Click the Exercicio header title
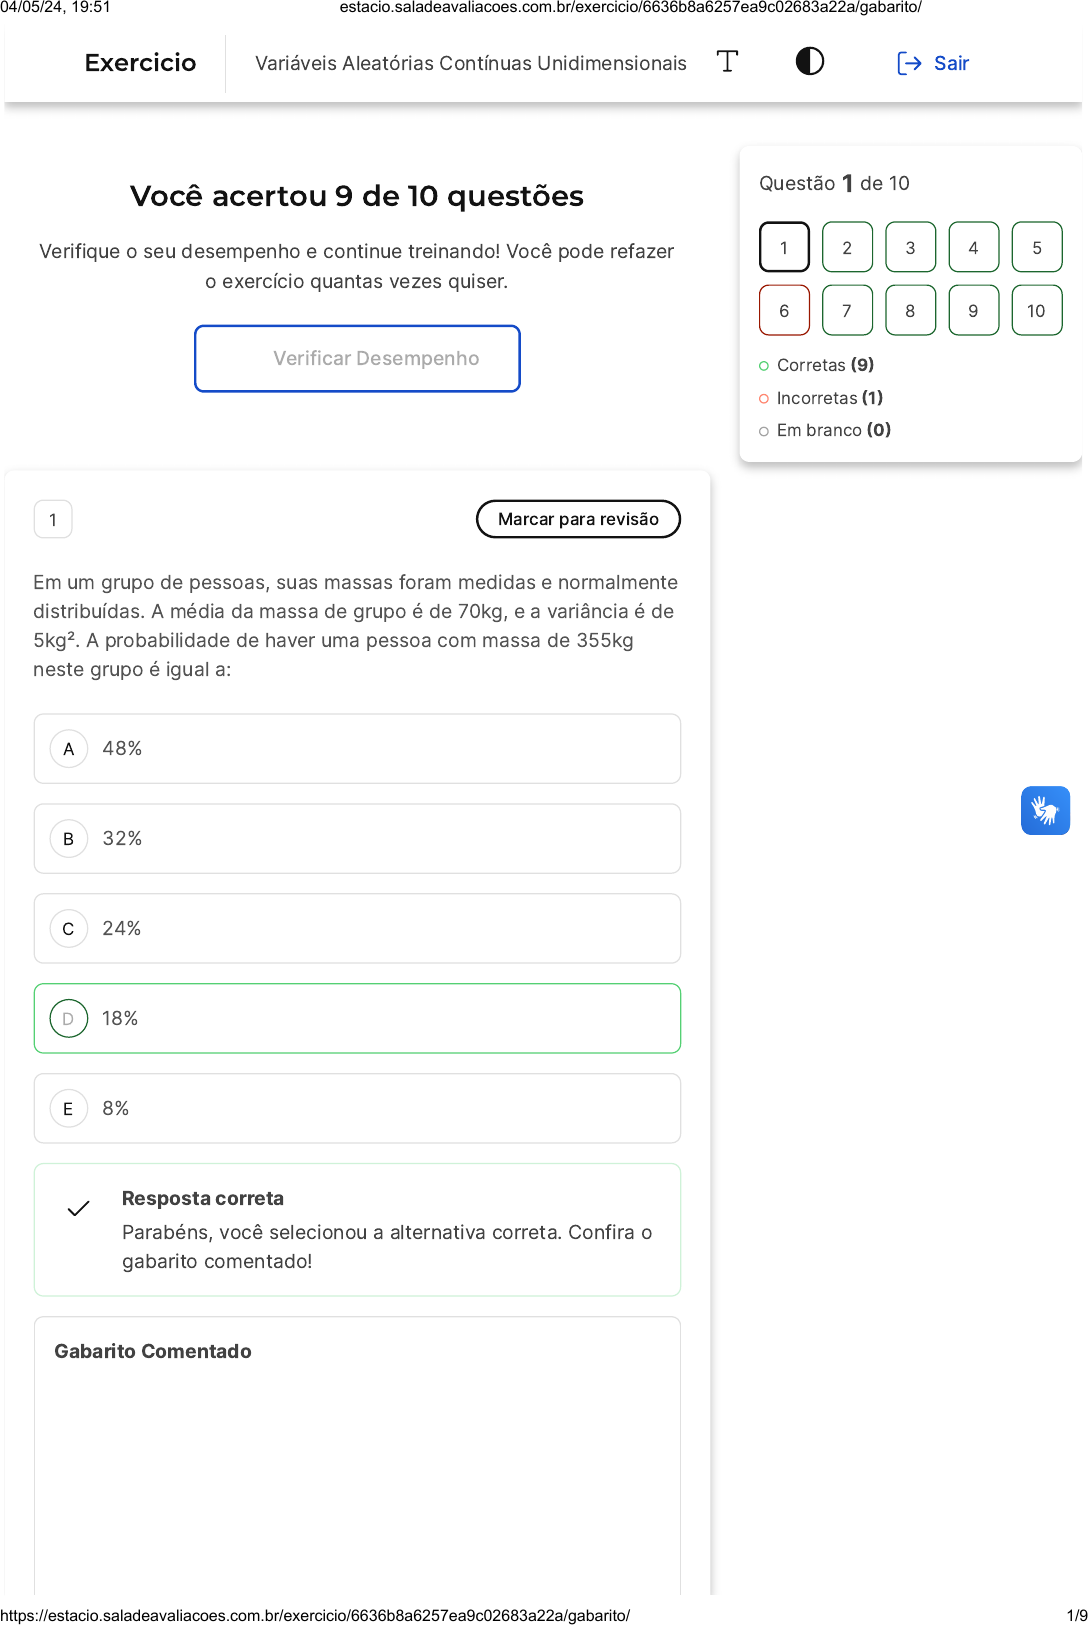 coord(140,63)
